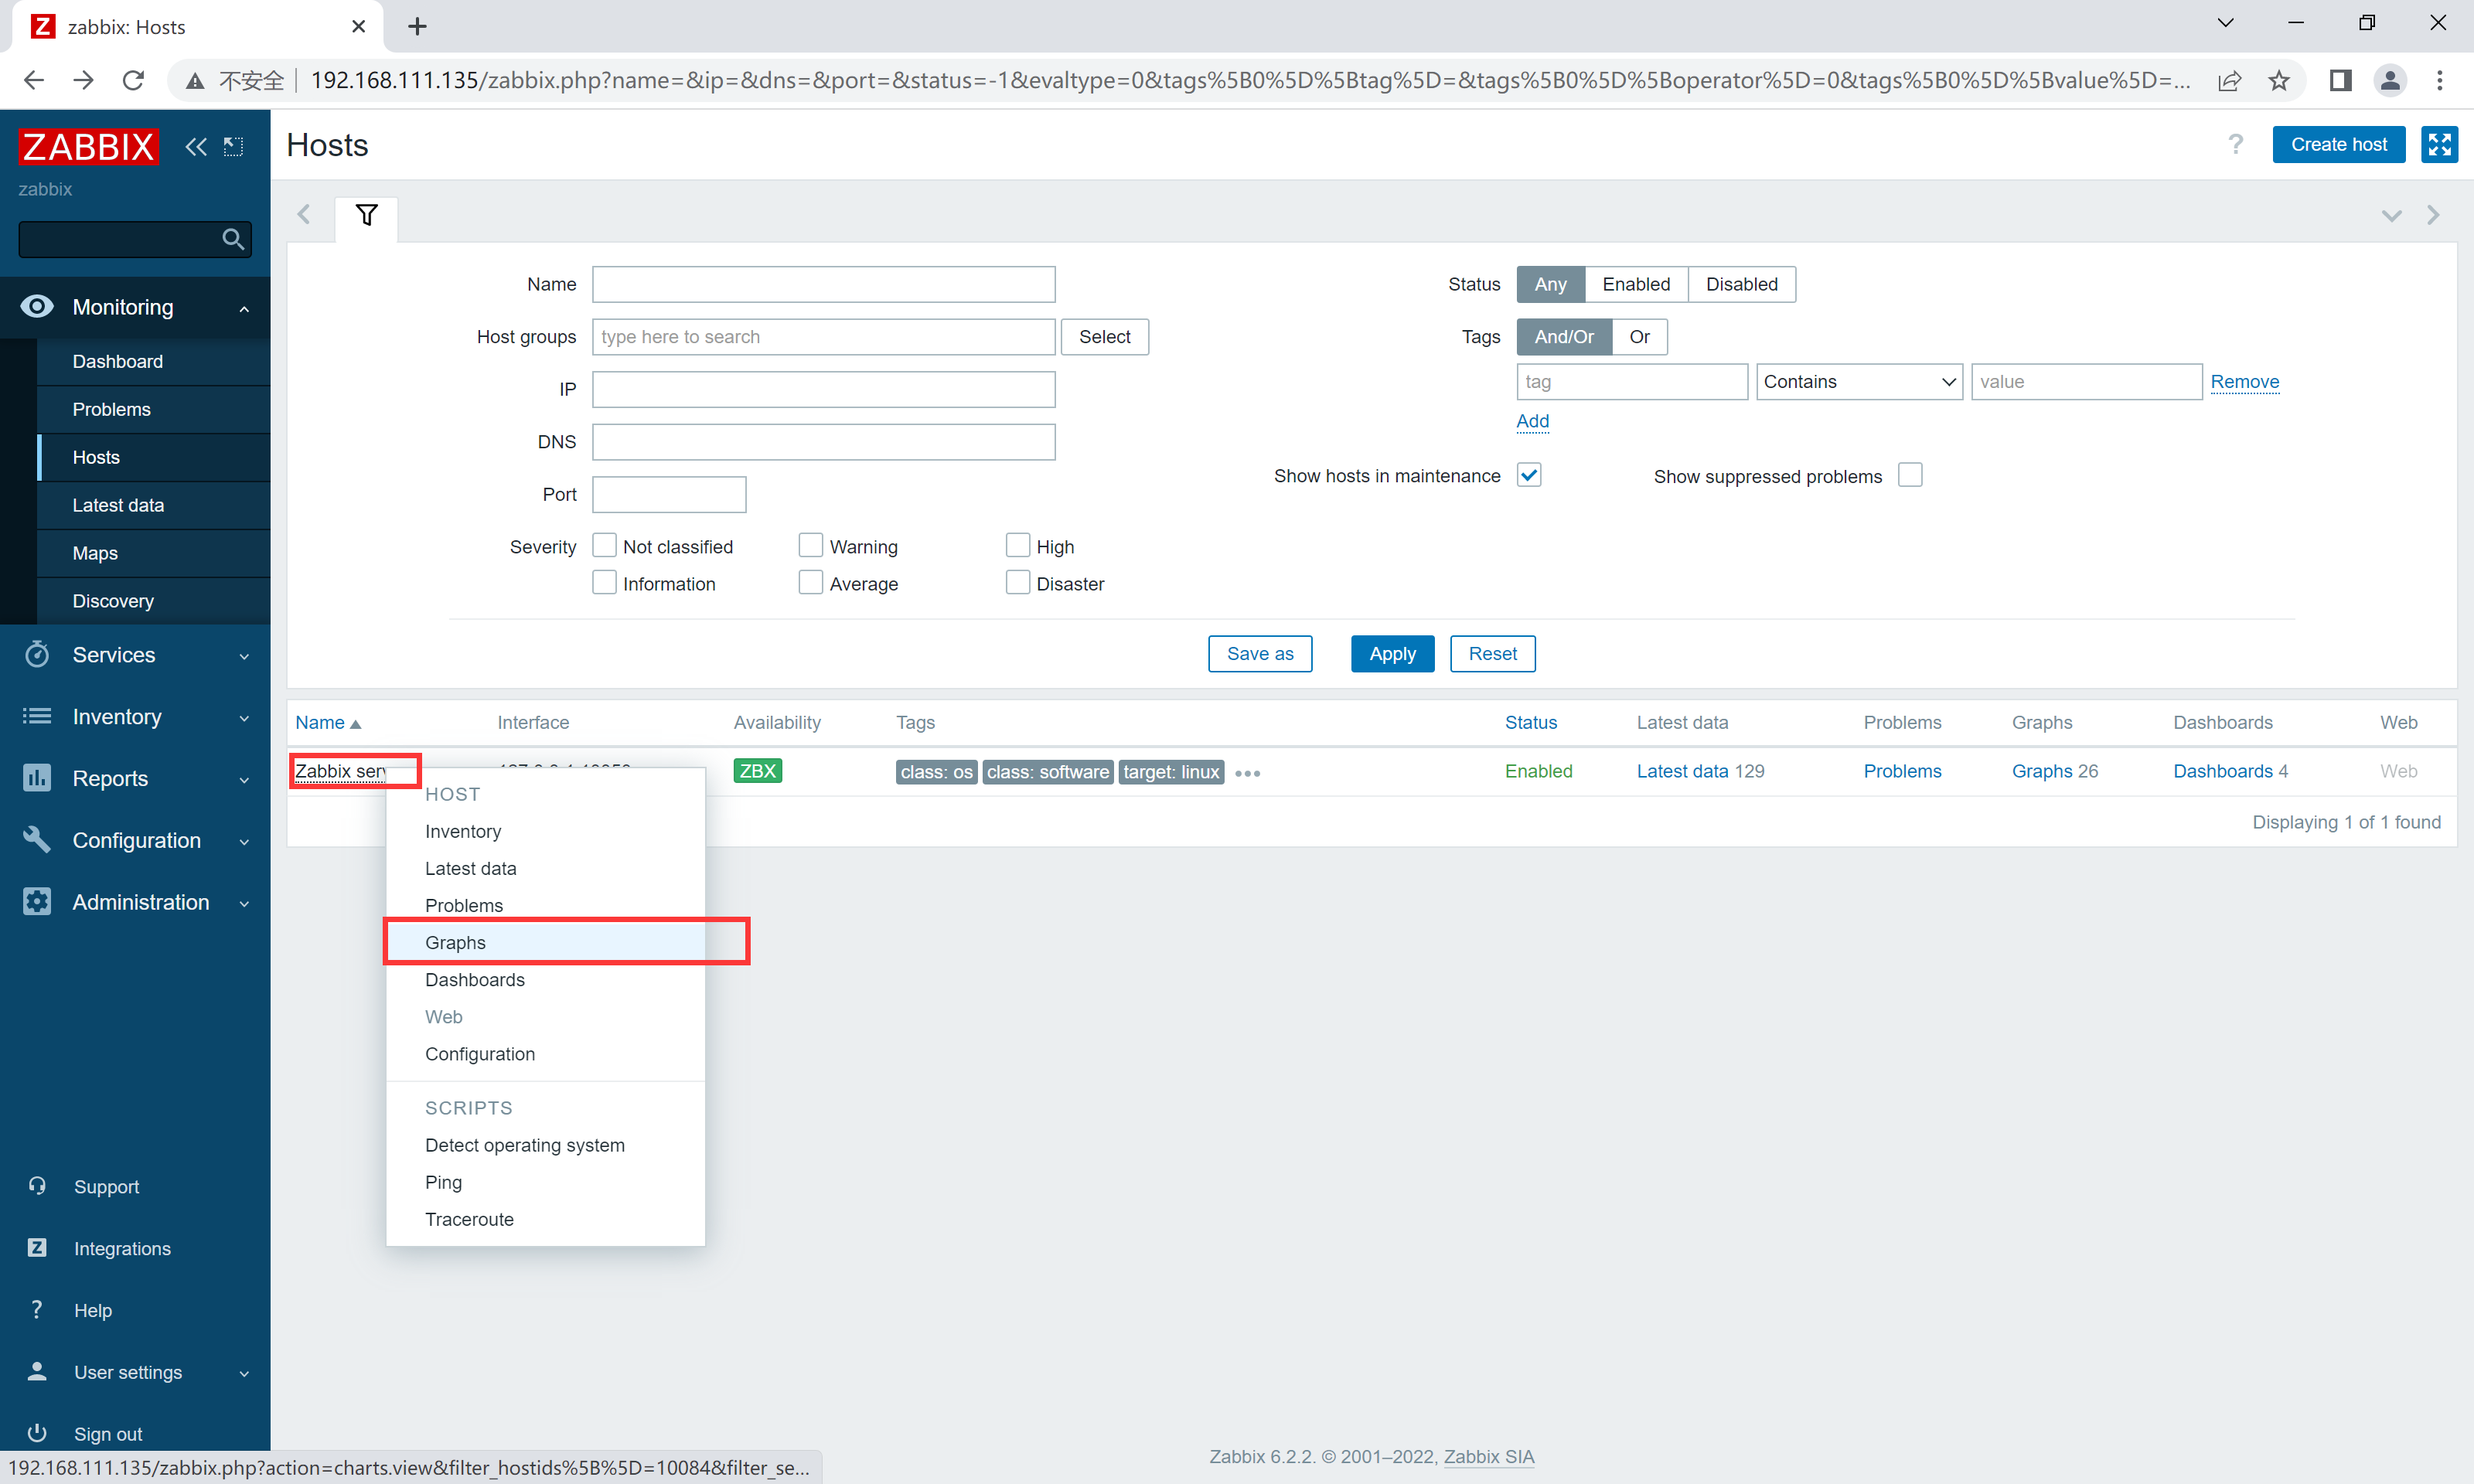The width and height of the screenshot is (2474, 1484).
Task: Click the Administration gear icon
Action: [x=37, y=901]
